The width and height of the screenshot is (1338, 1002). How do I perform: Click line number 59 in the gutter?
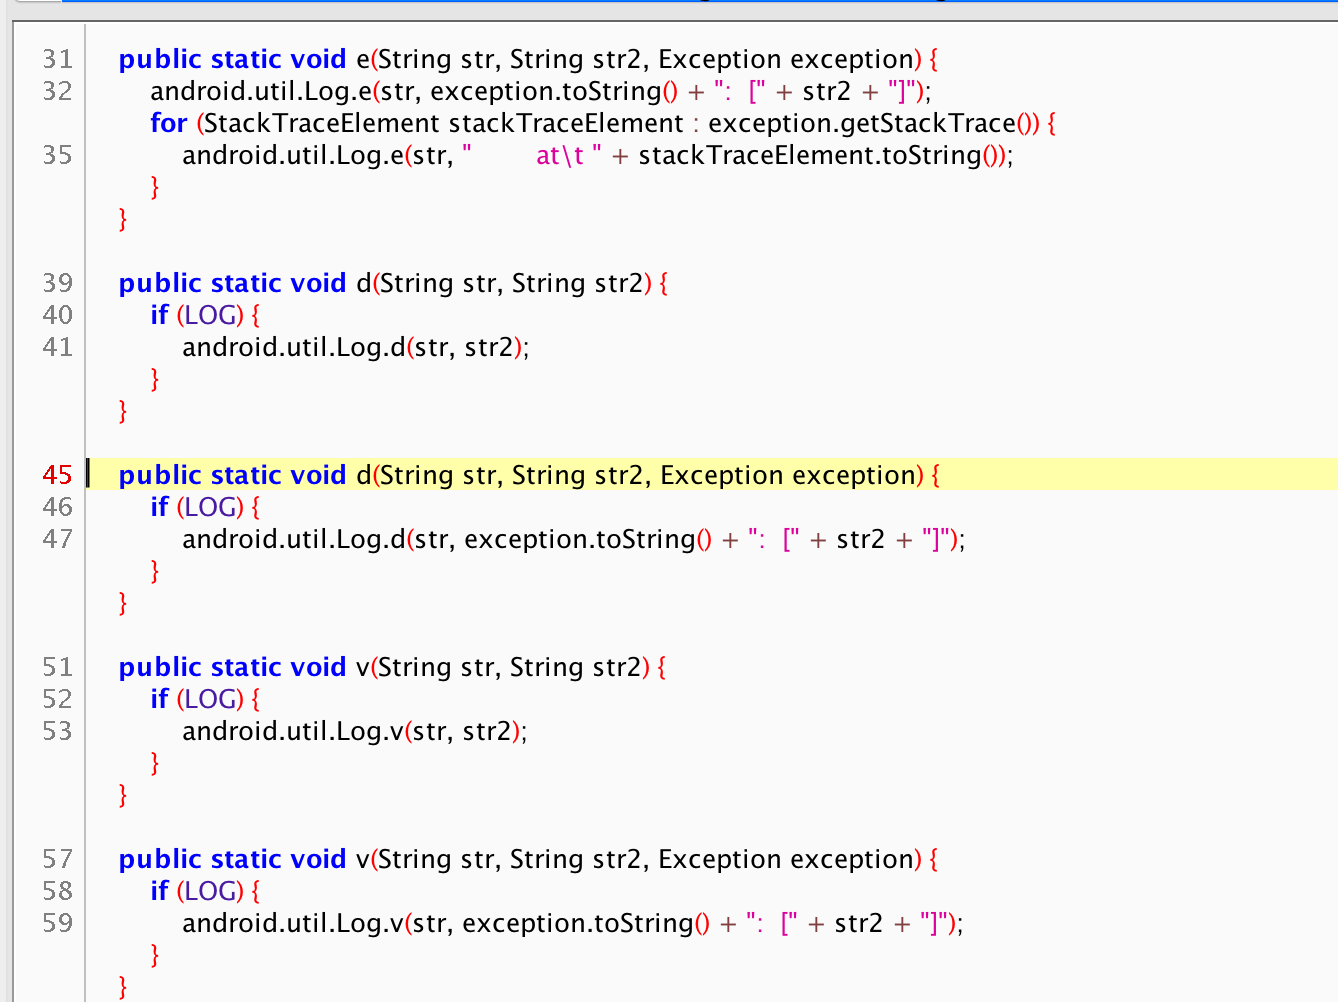57,923
